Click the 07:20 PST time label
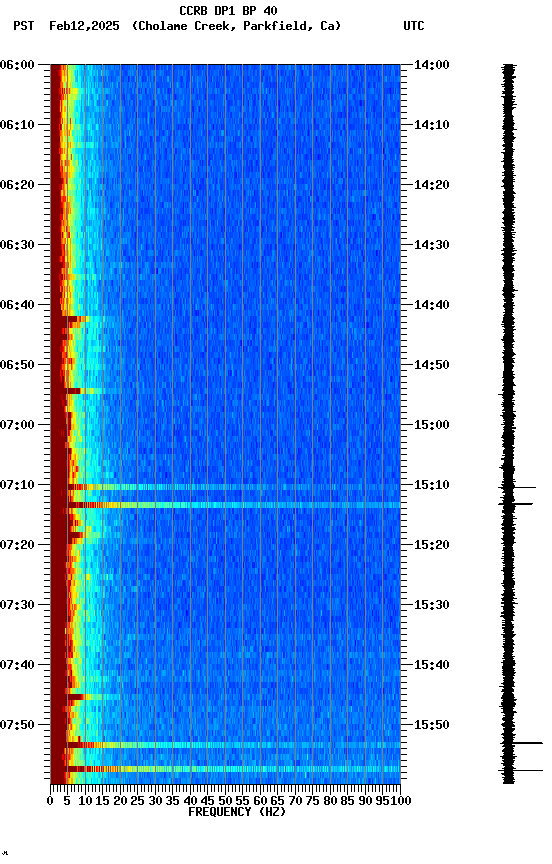The image size is (552, 864). point(17,546)
